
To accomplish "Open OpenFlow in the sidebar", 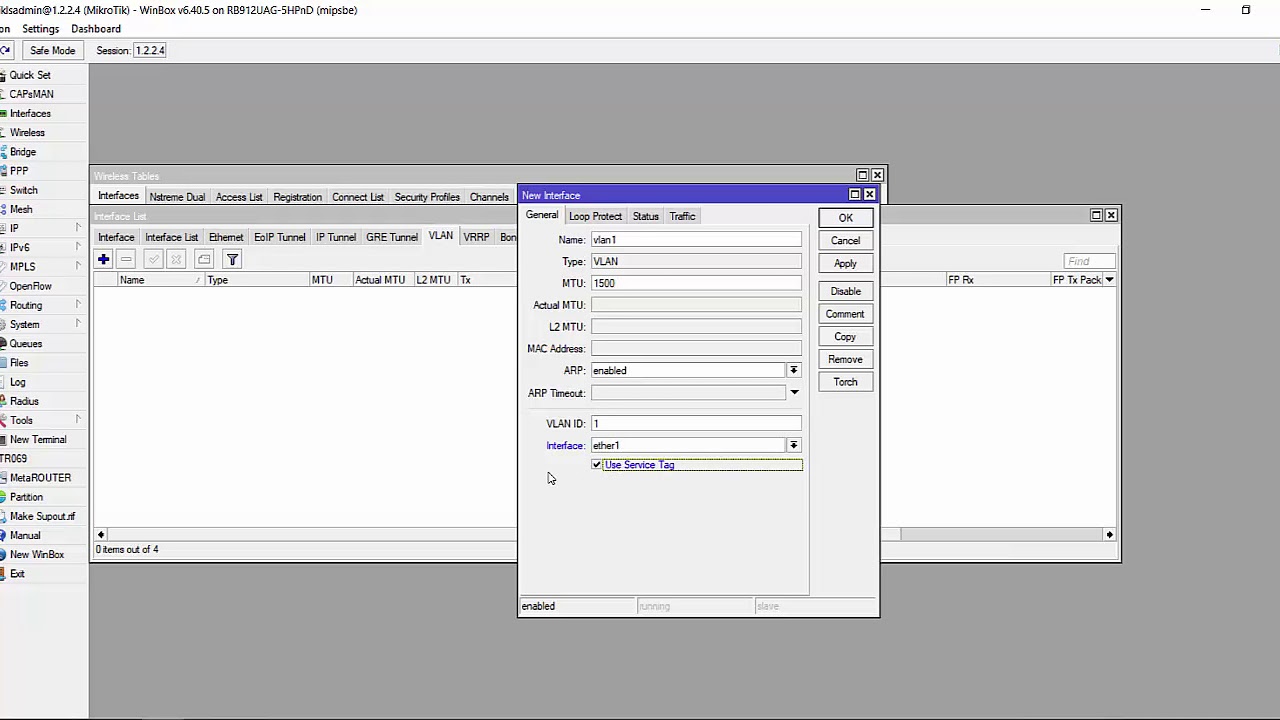I will [x=30, y=286].
